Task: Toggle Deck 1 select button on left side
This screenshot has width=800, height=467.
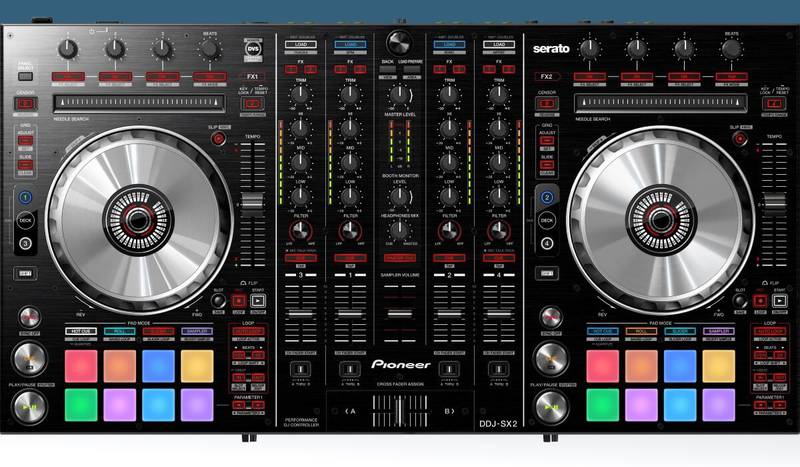Action: pyautogui.click(x=25, y=198)
